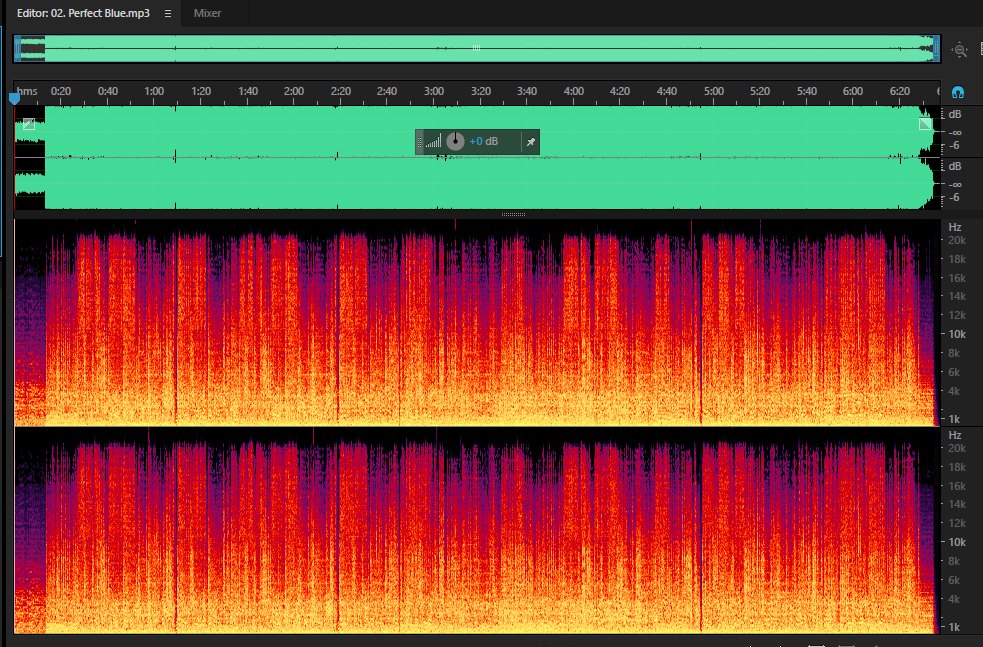The height and width of the screenshot is (647, 983).
Task: Click the -6 mark on the upper channel dB scale
Action: click(x=954, y=145)
